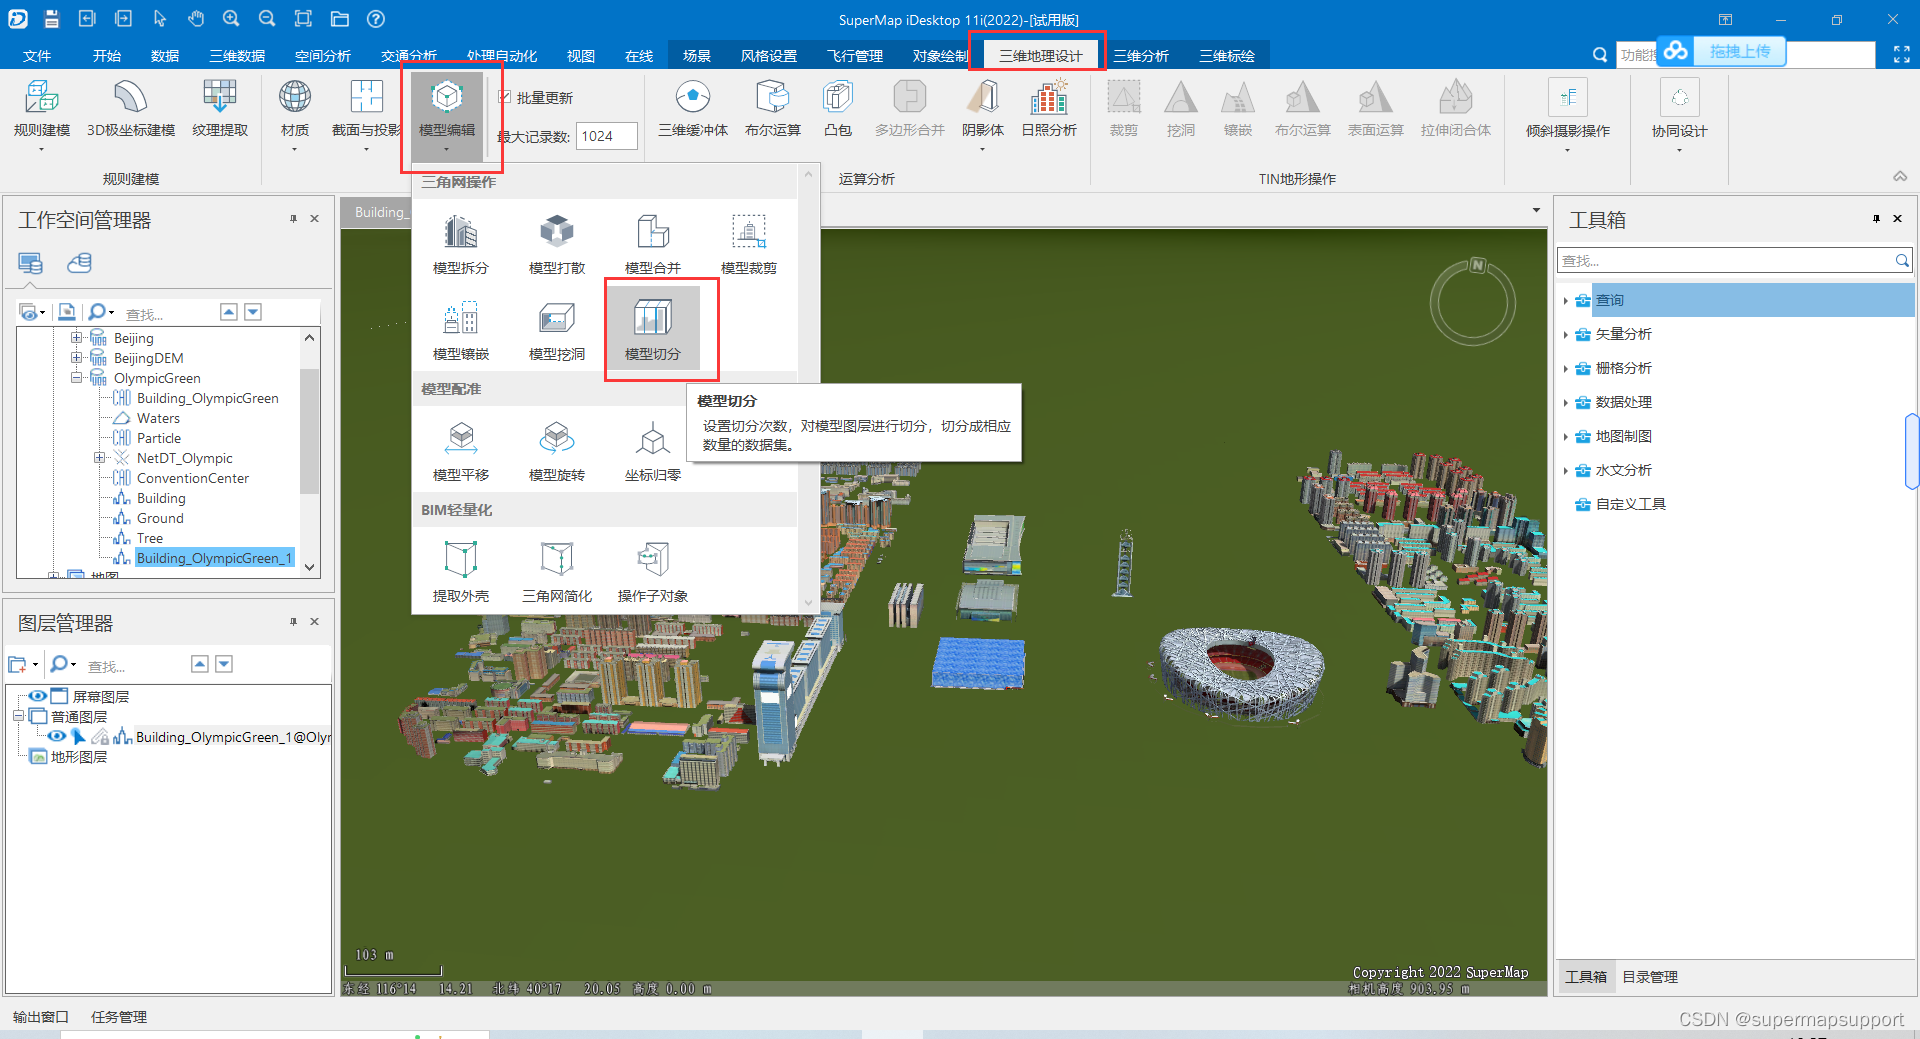Image resolution: width=1920 pixels, height=1039 pixels.
Task: Open the 三维分析 ribbon tab
Action: 1141,55
